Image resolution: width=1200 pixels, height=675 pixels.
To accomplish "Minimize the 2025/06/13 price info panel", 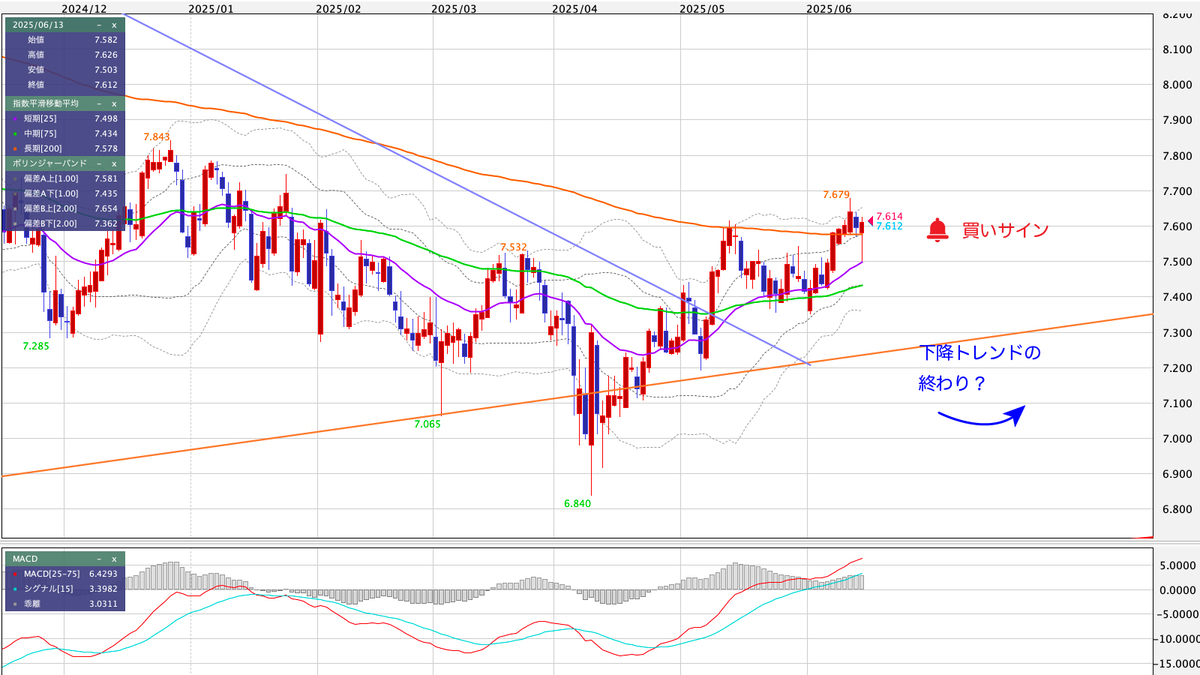I will (98, 24).
